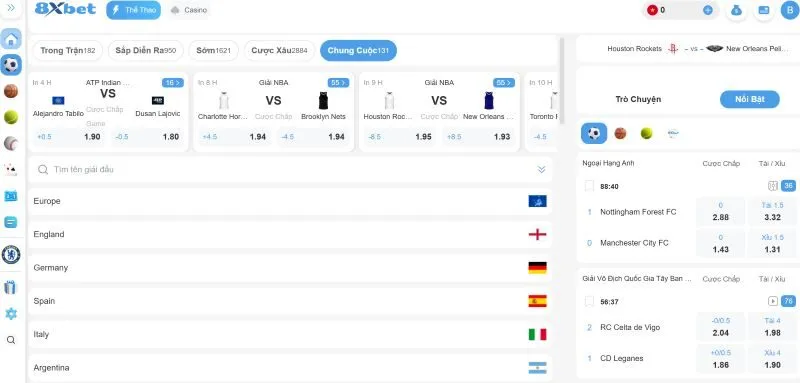Bet Charlotte Hornets +4.5 at 1.94
This screenshot has height=383, width=800.
pyautogui.click(x=234, y=137)
